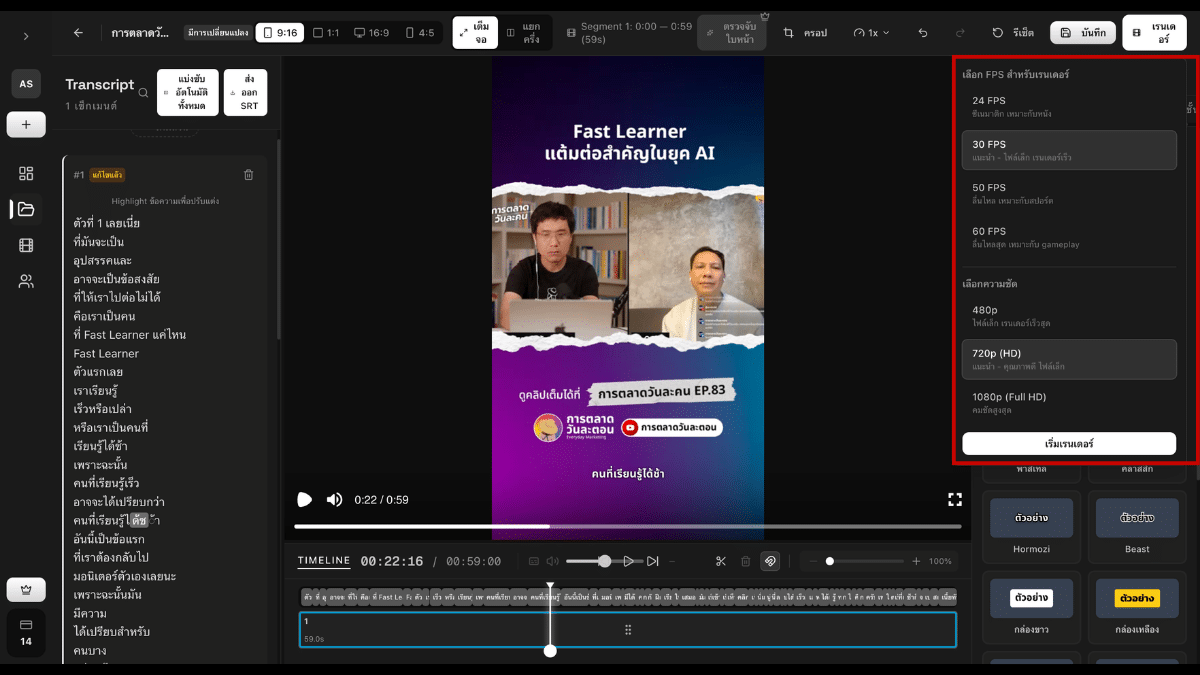Viewport: 1200px width, 675px height.
Task: Enter fullscreen with the preview corner icon
Action: pos(954,499)
